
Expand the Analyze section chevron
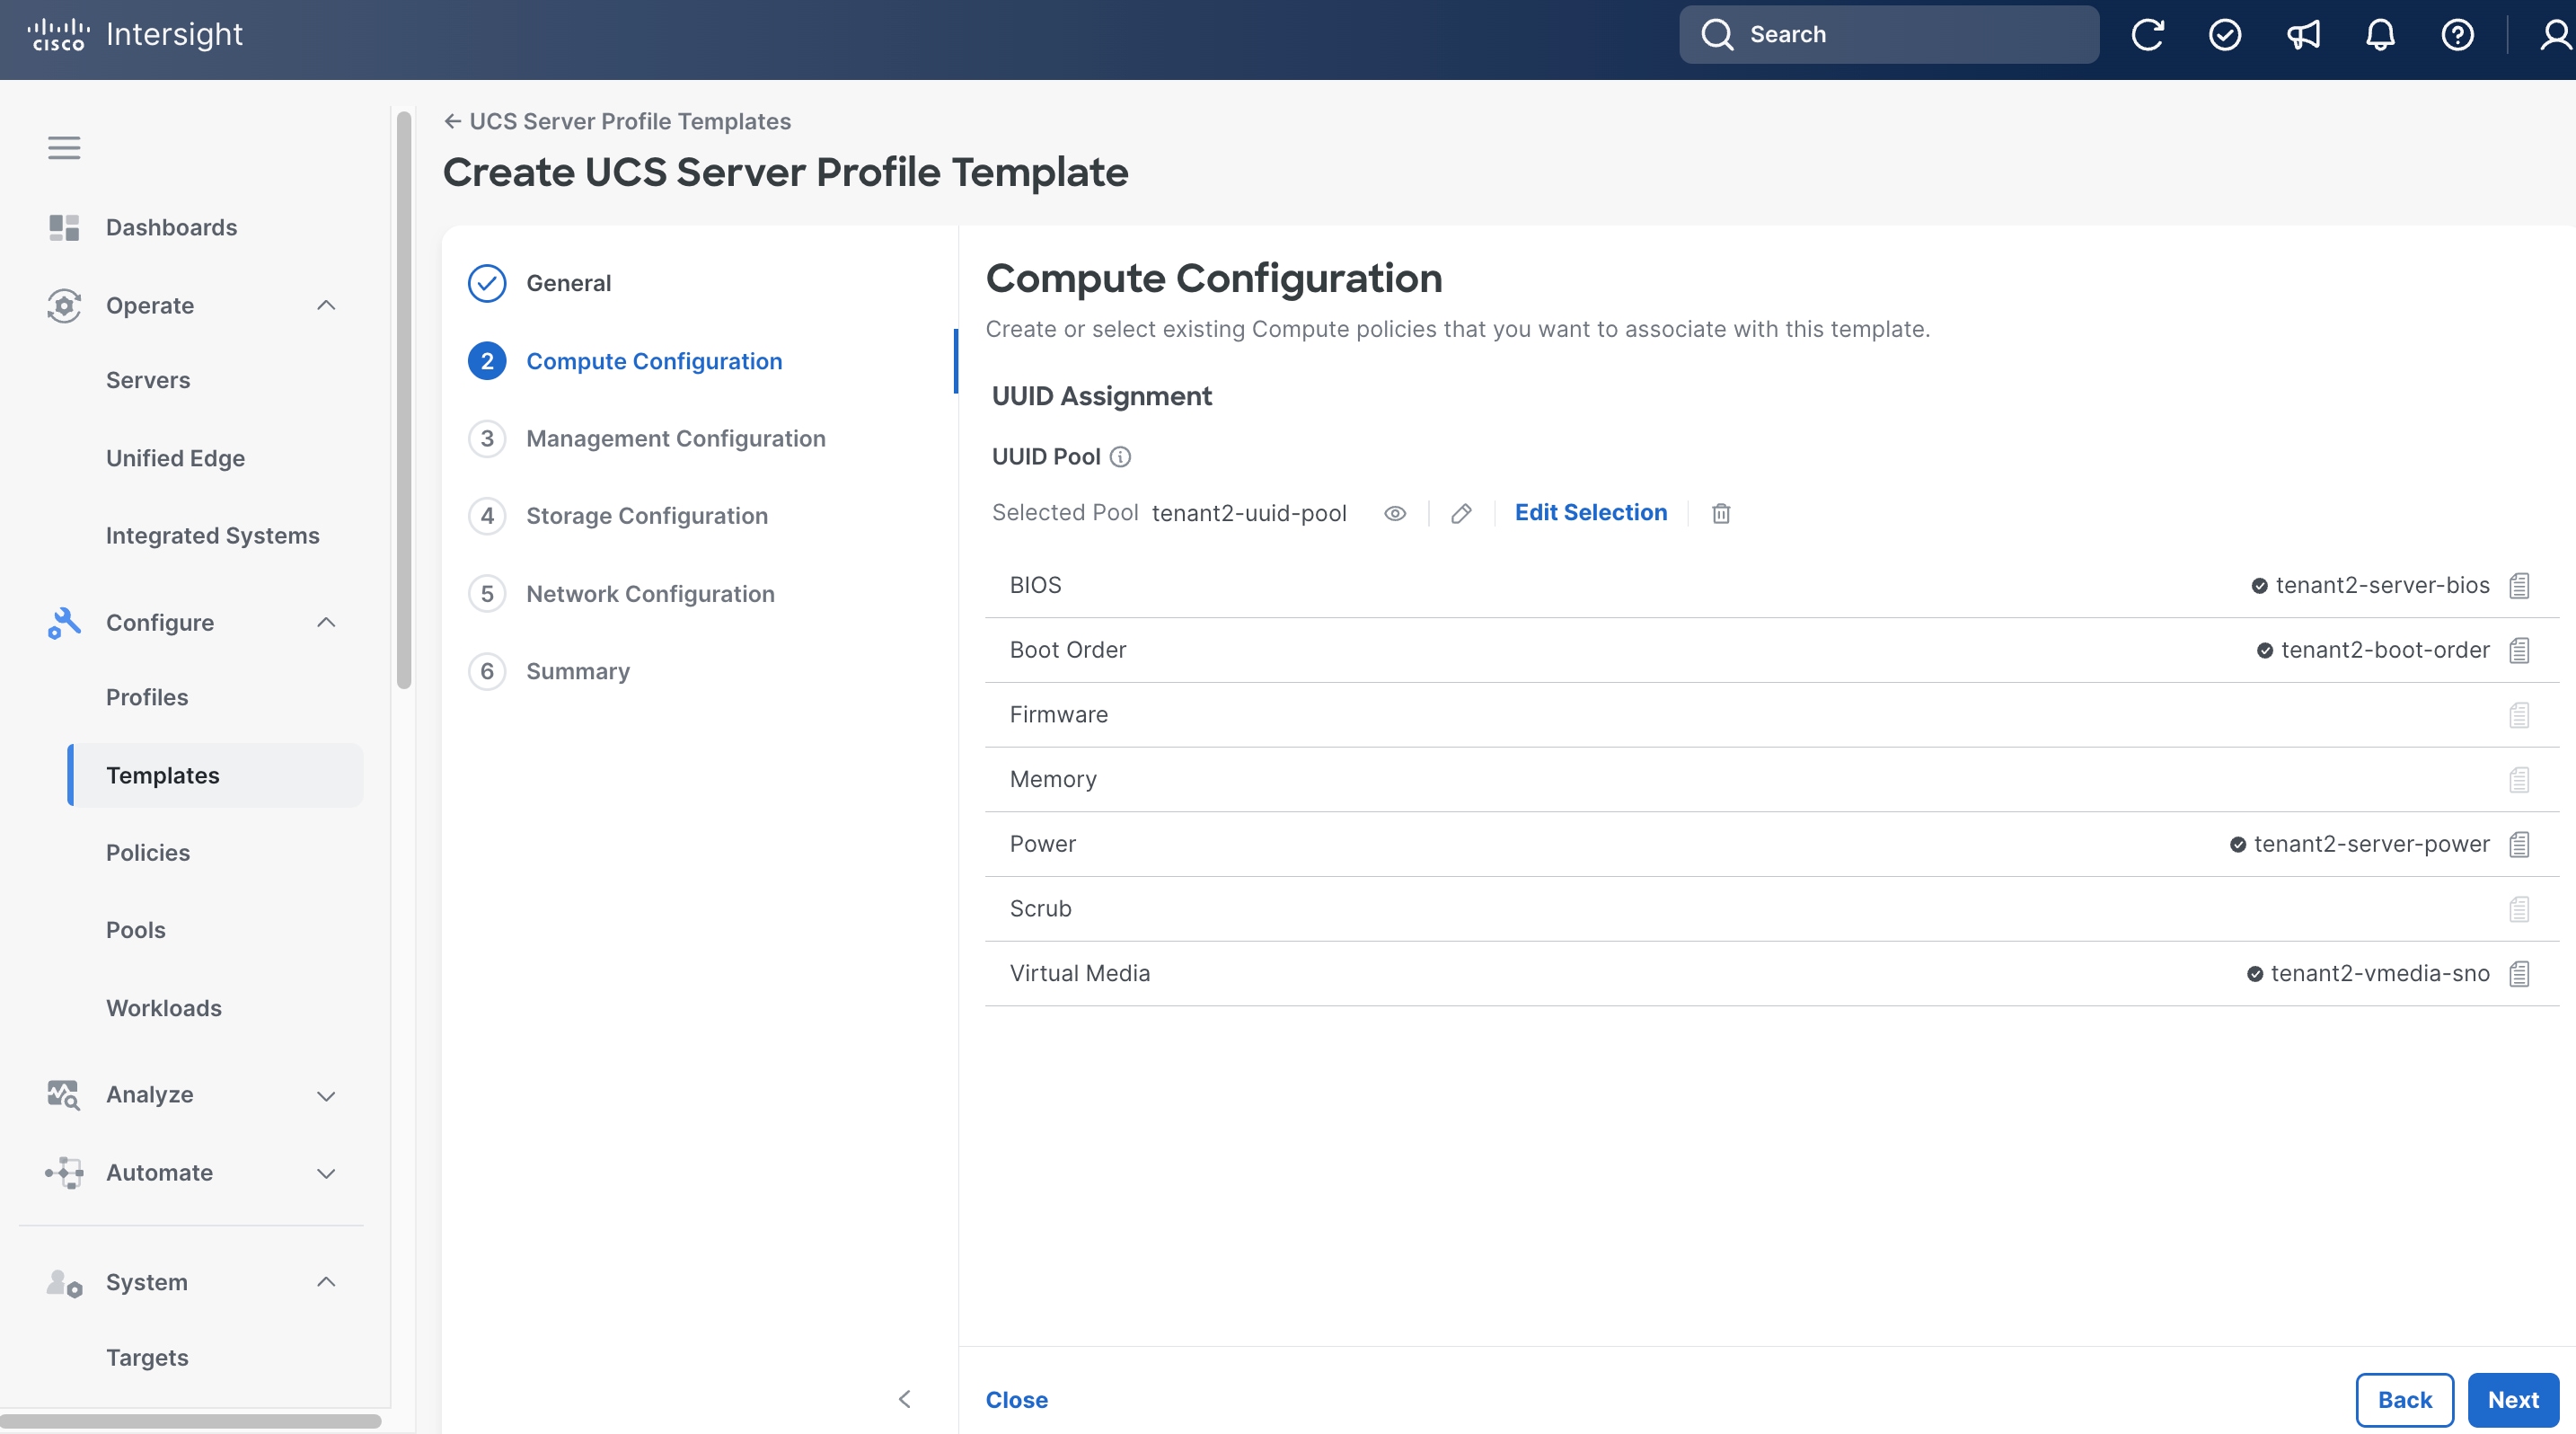tap(326, 1095)
